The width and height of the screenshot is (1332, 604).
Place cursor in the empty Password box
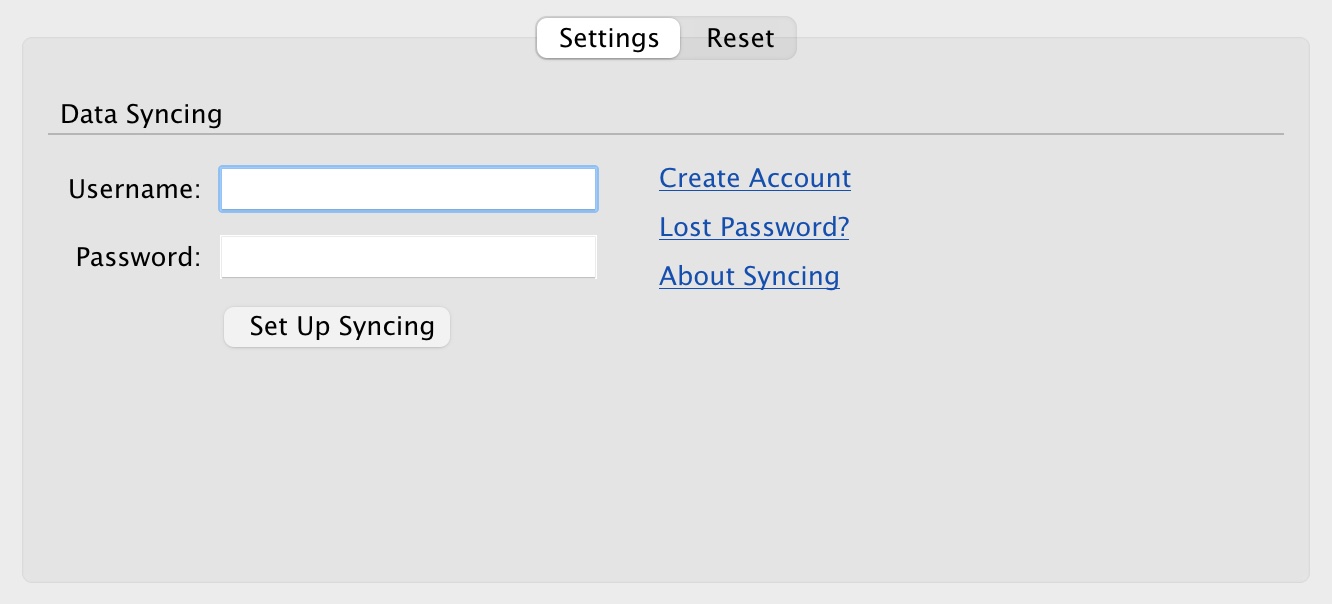coord(408,257)
